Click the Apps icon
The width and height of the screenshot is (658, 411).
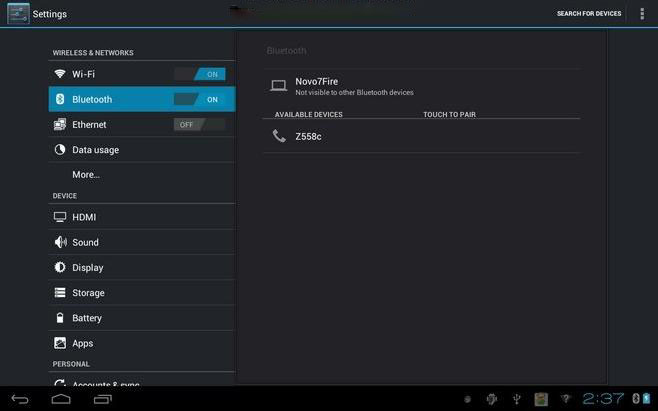coord(60,343)
